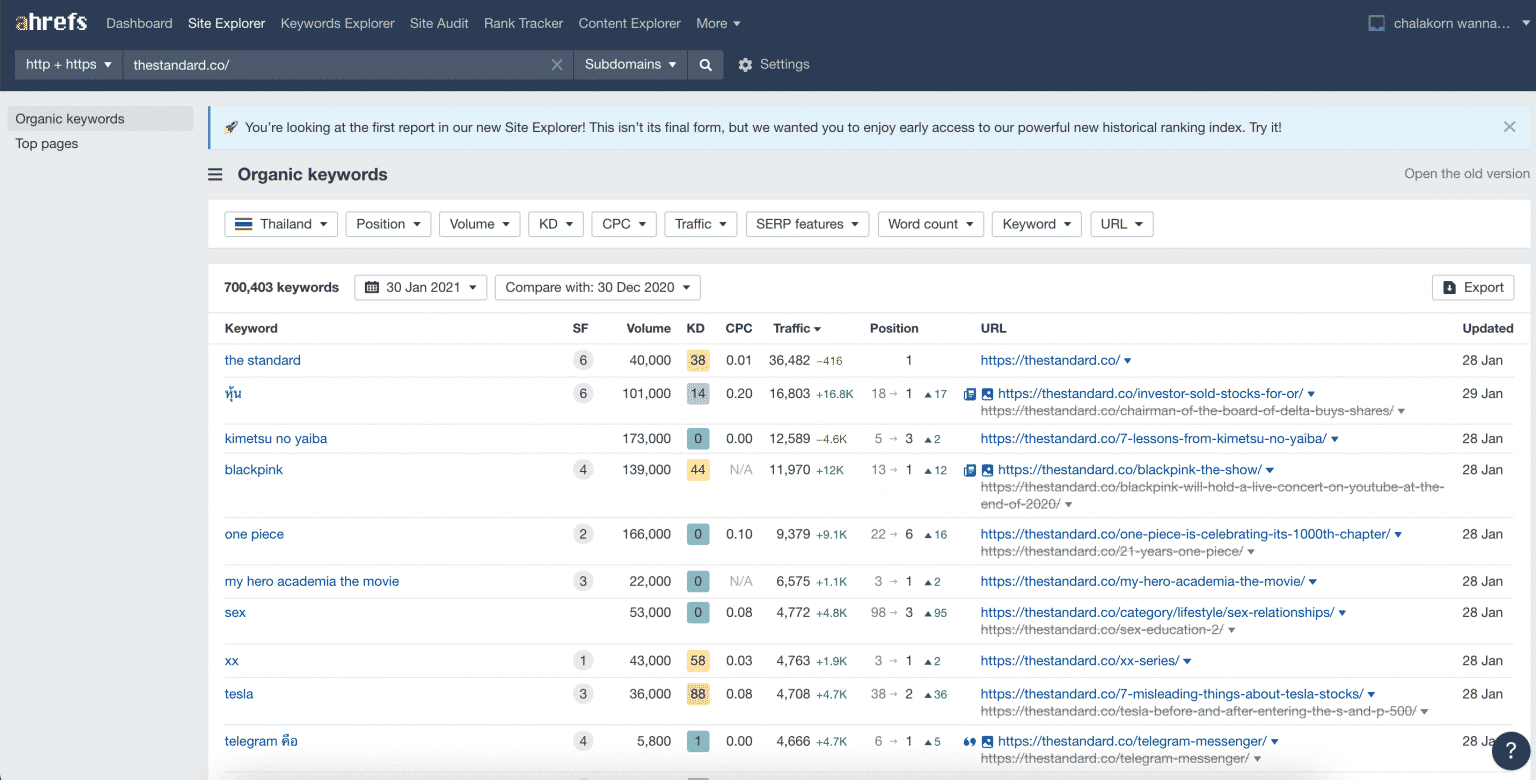
Task: Select Organic keywords in the sidebar
Action: click(100, 119)
